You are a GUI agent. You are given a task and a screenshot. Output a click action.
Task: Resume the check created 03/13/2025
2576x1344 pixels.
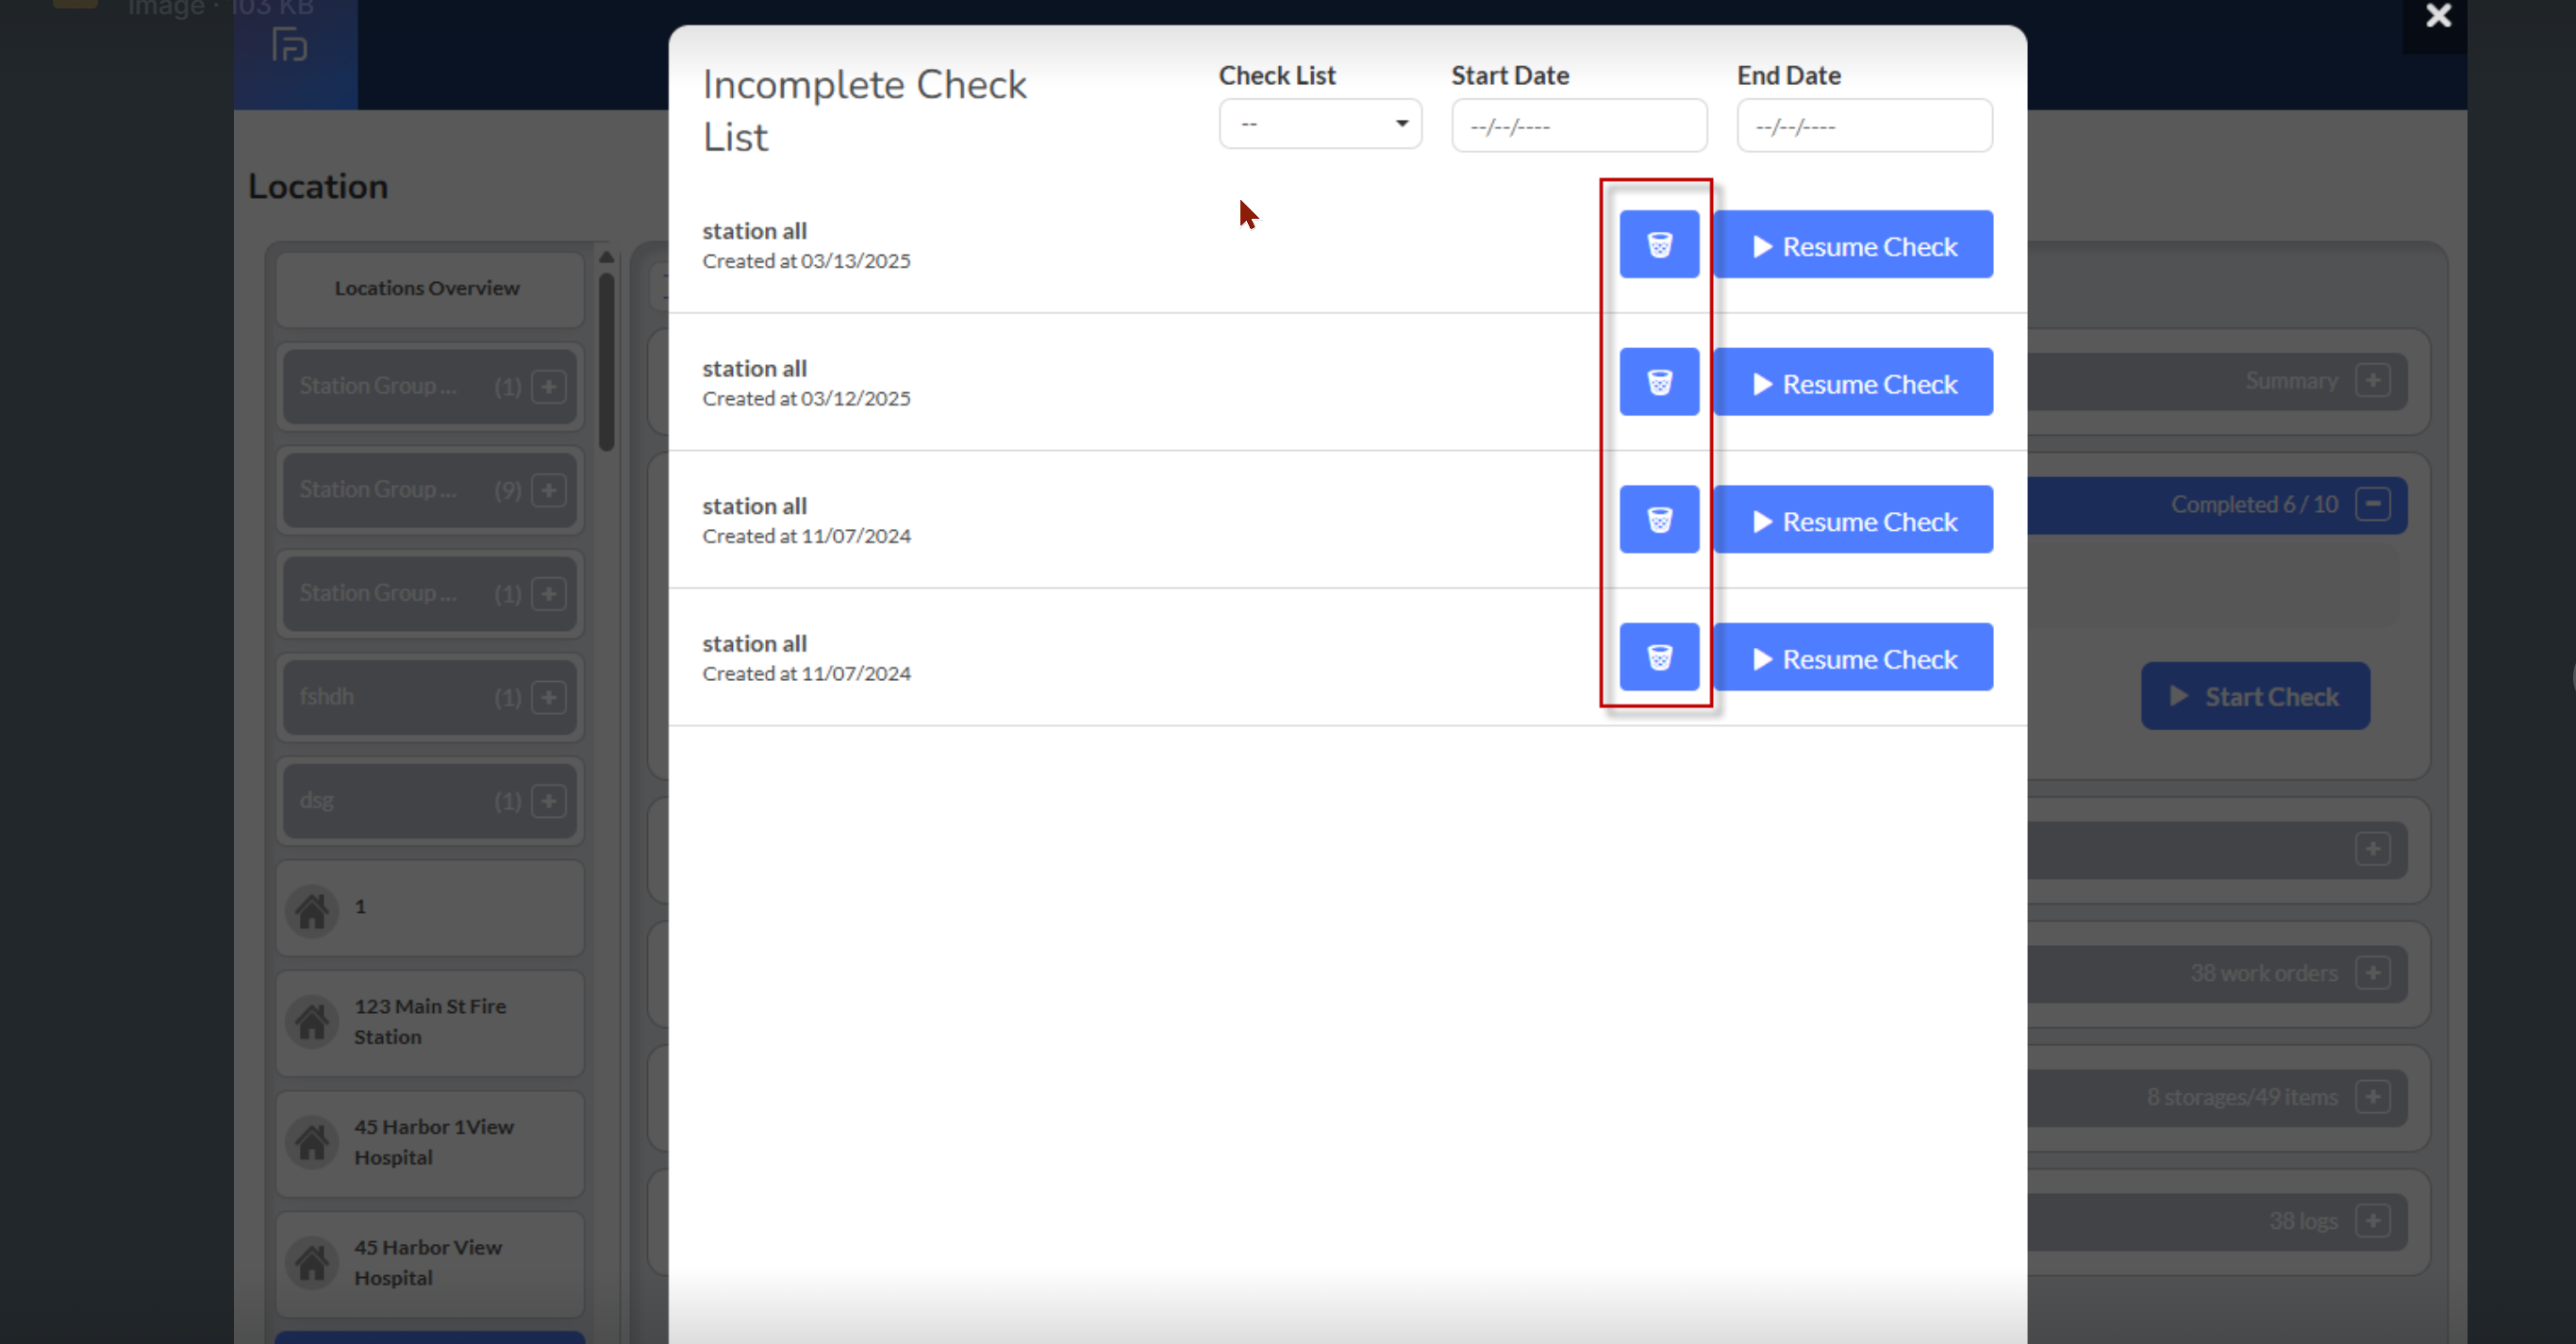click(1853, 245)
